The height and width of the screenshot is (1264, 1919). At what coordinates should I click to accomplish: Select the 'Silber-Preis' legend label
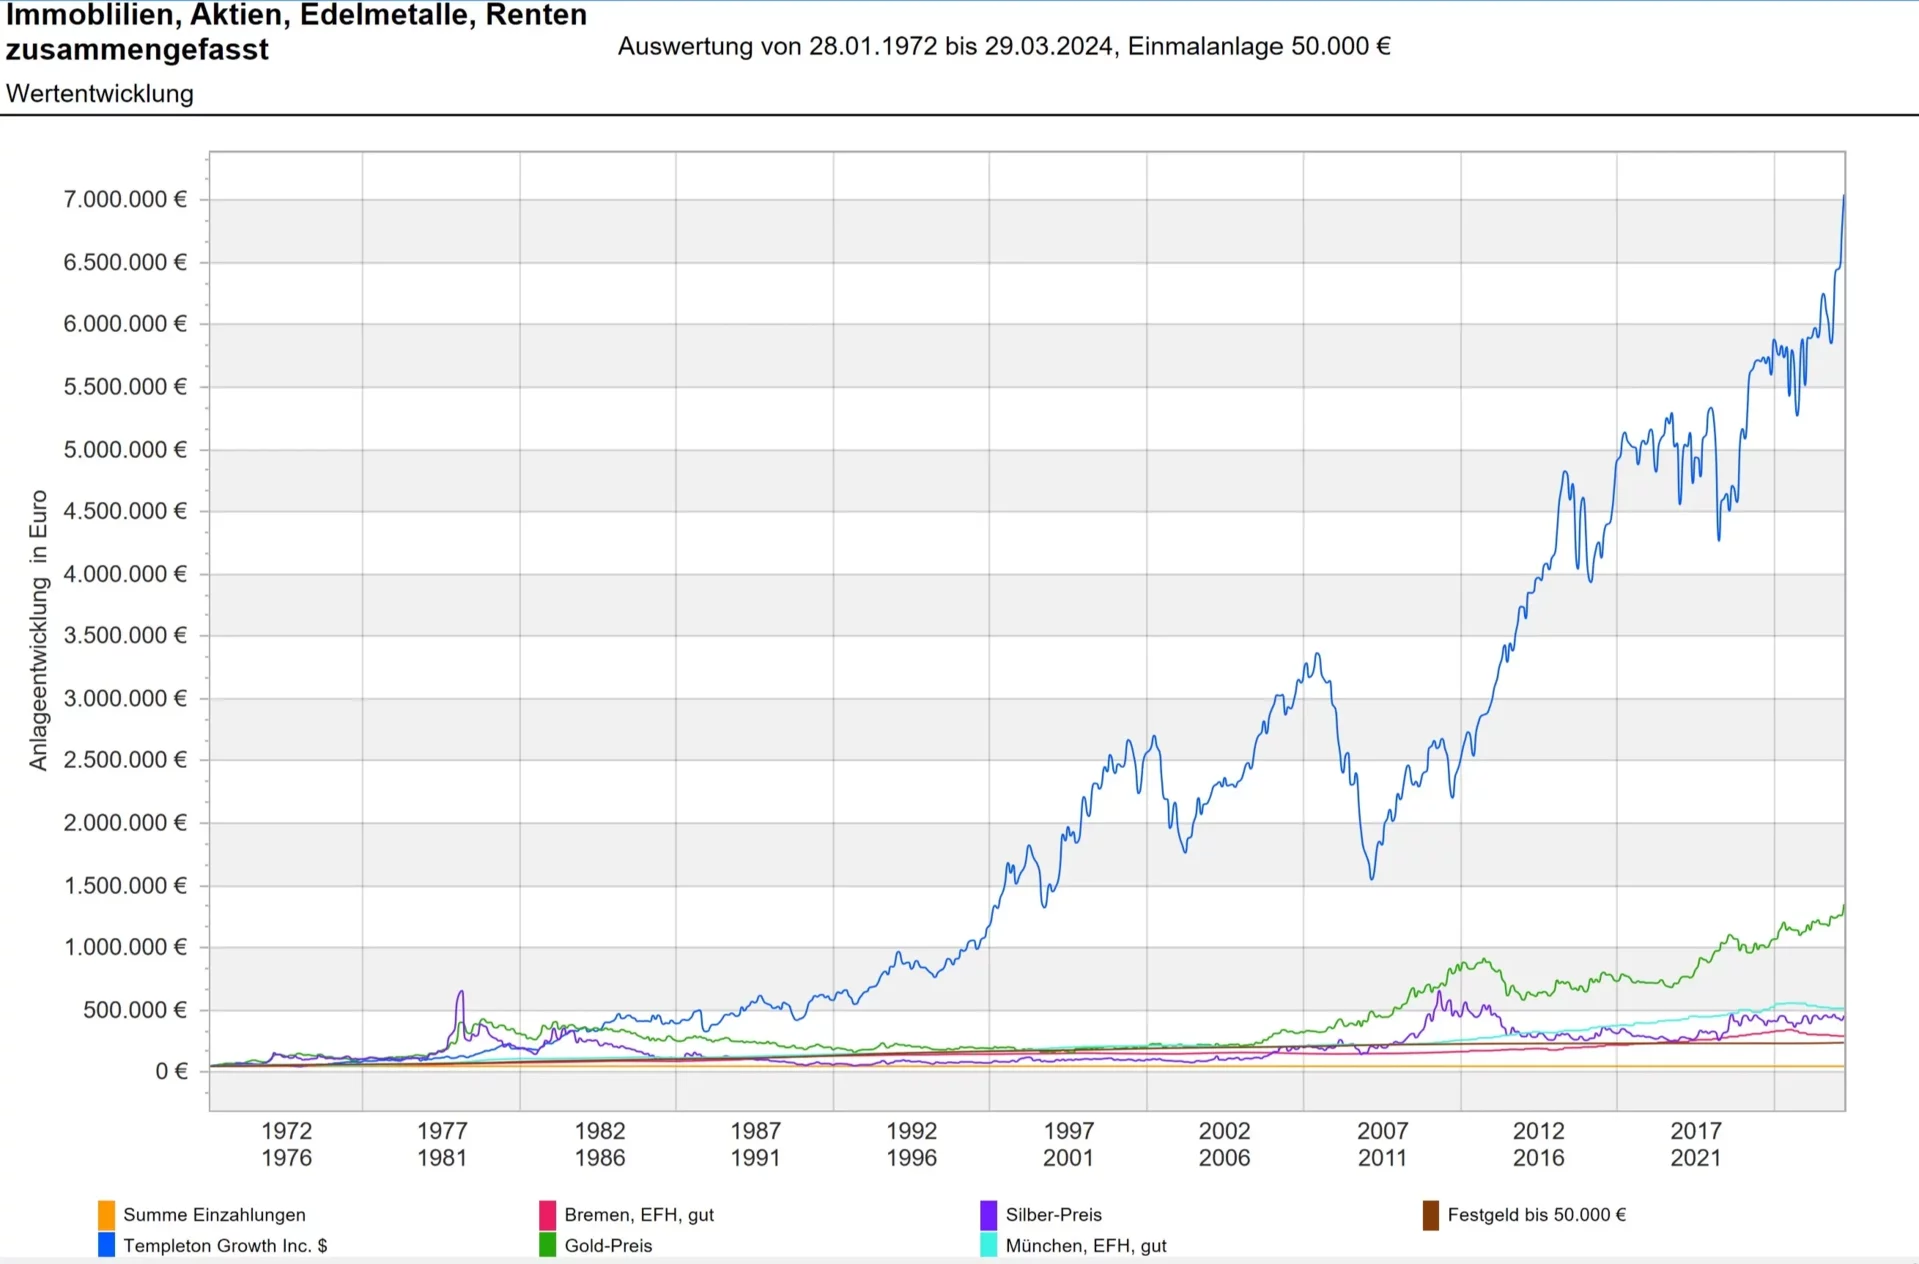tap(1053, 1215)
